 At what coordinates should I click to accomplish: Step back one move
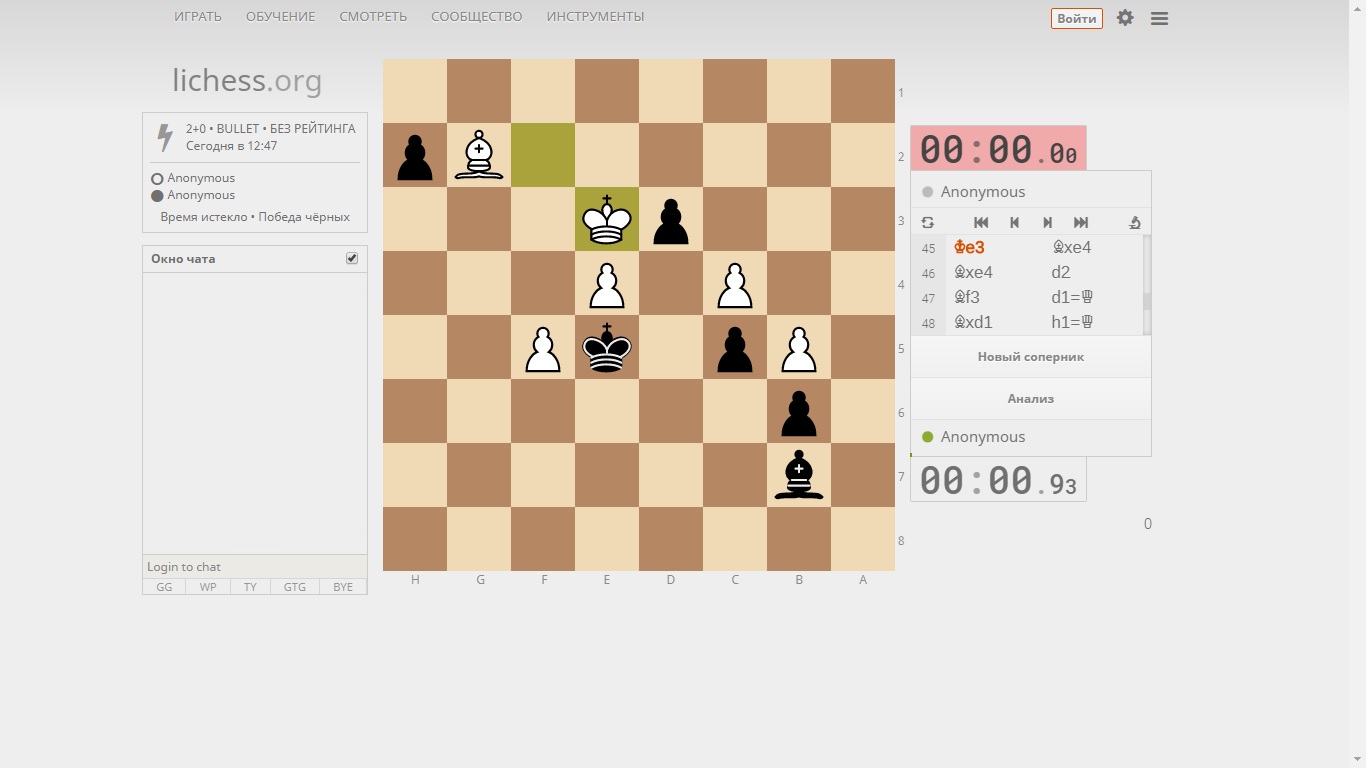[1014, 223]
